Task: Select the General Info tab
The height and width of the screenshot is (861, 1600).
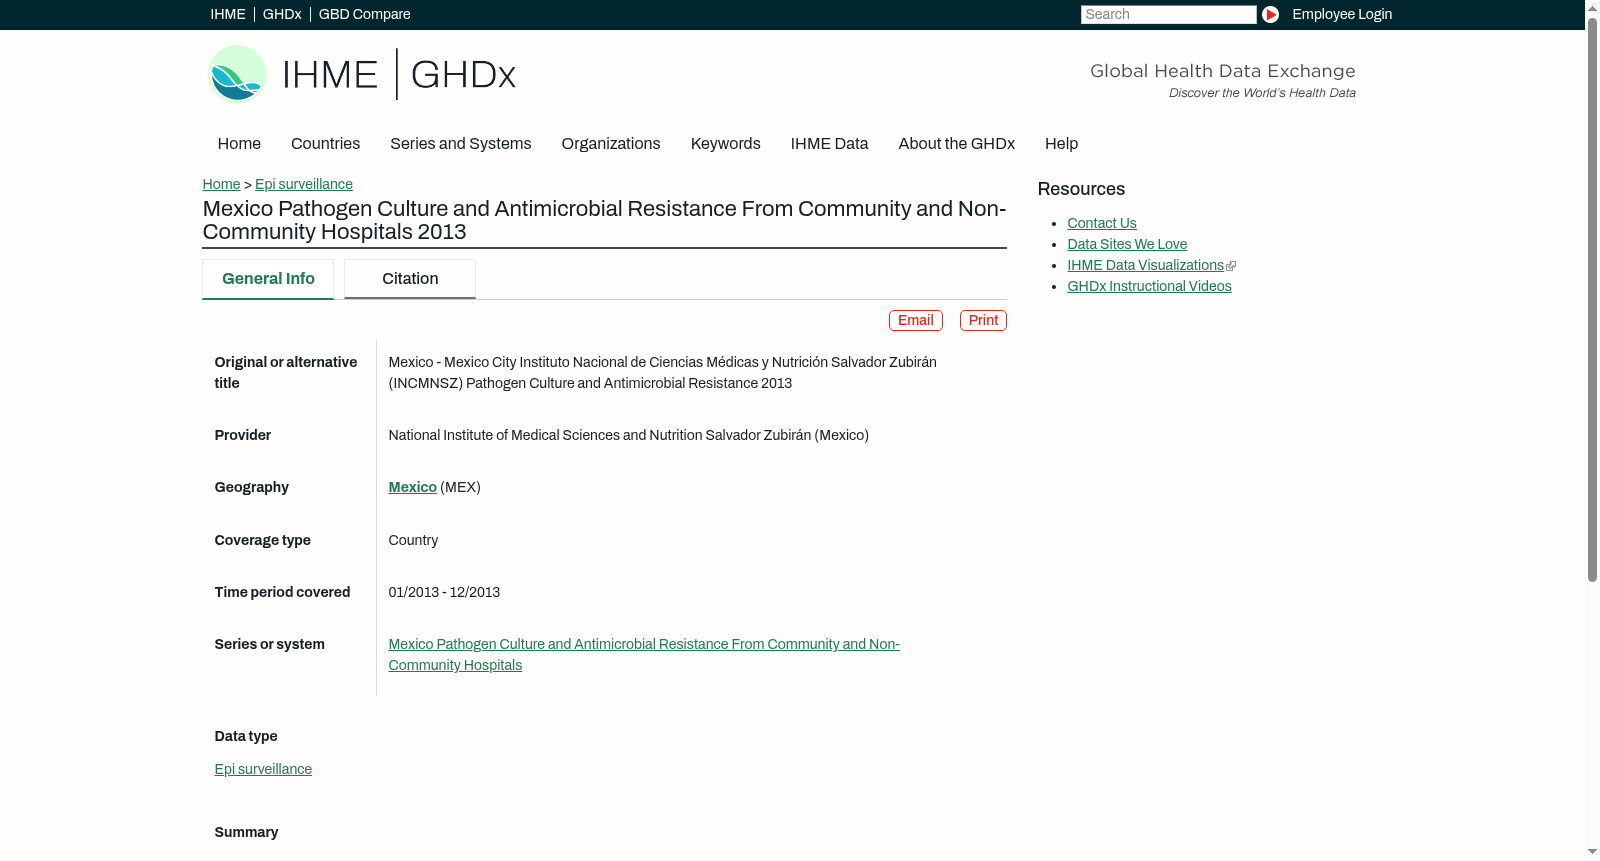Action: tap(268, 279)
